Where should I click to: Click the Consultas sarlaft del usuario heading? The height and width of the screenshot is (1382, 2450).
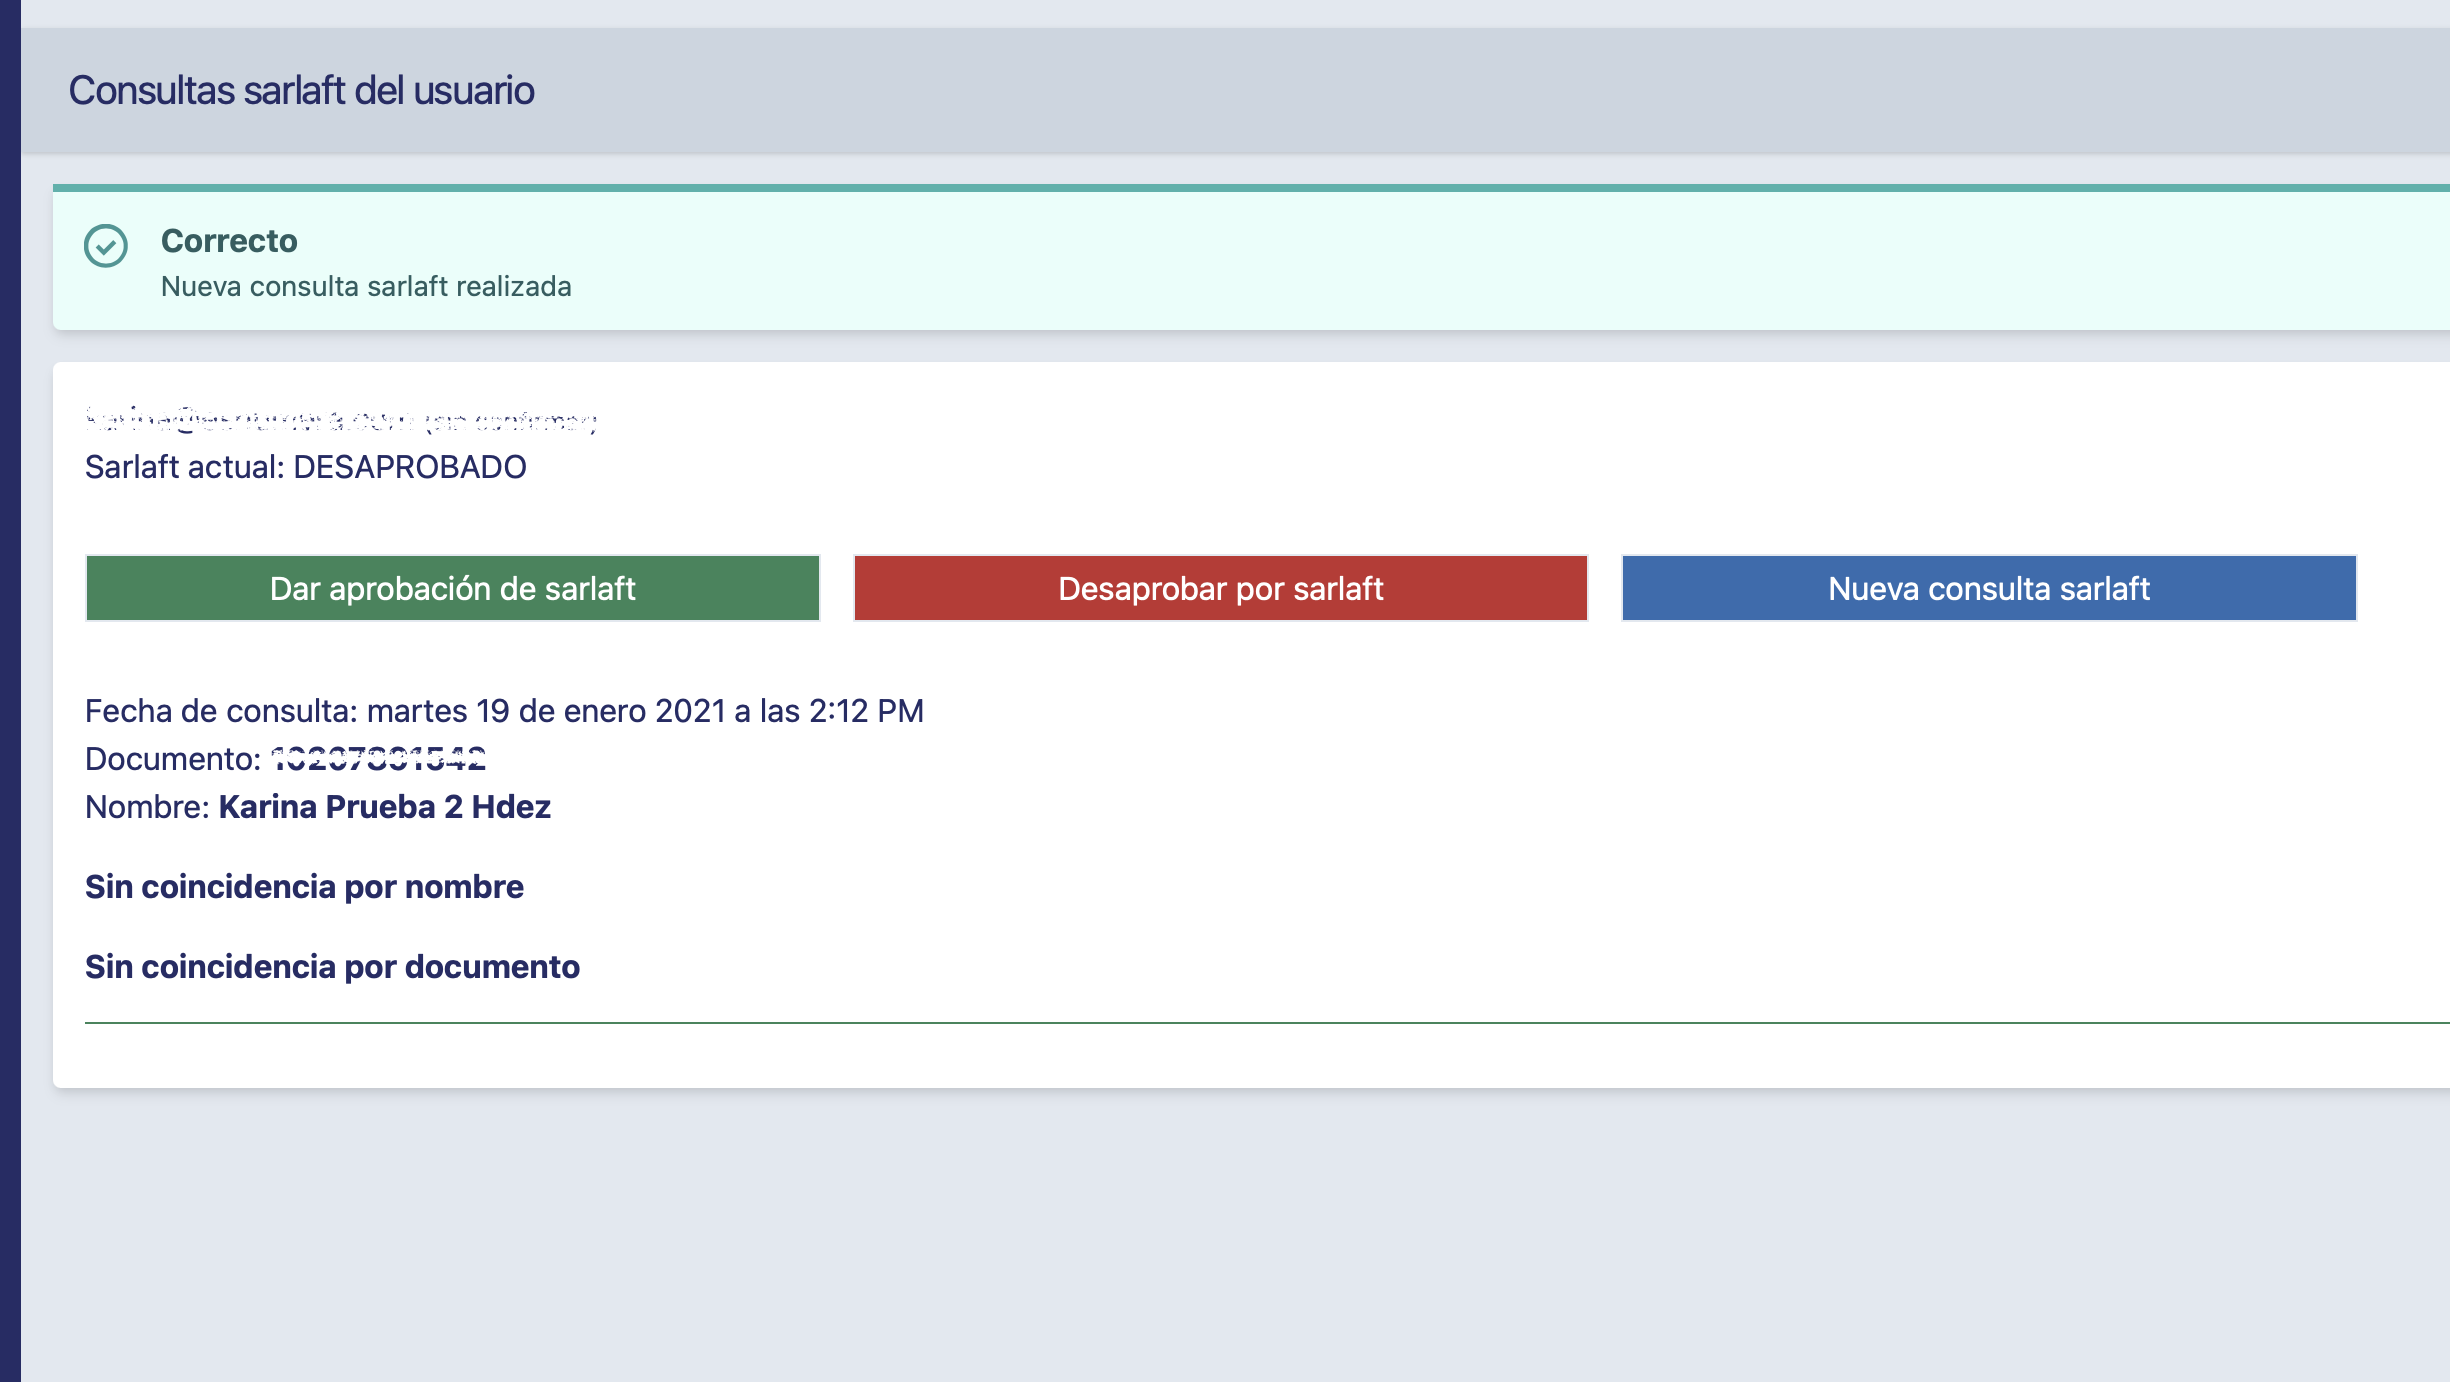coord(301,90)
